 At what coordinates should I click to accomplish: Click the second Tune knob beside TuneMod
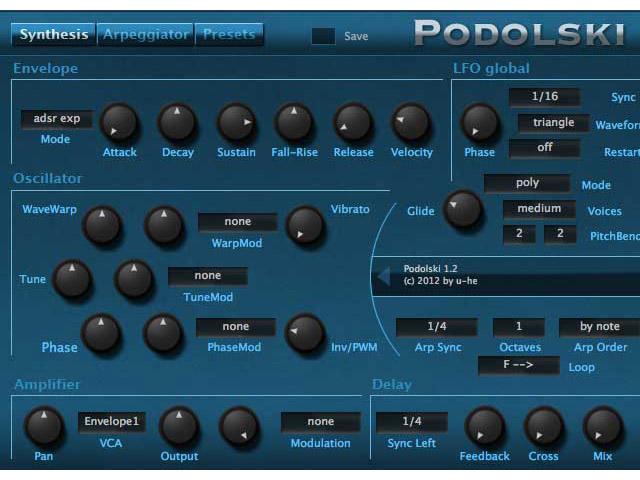134,279
